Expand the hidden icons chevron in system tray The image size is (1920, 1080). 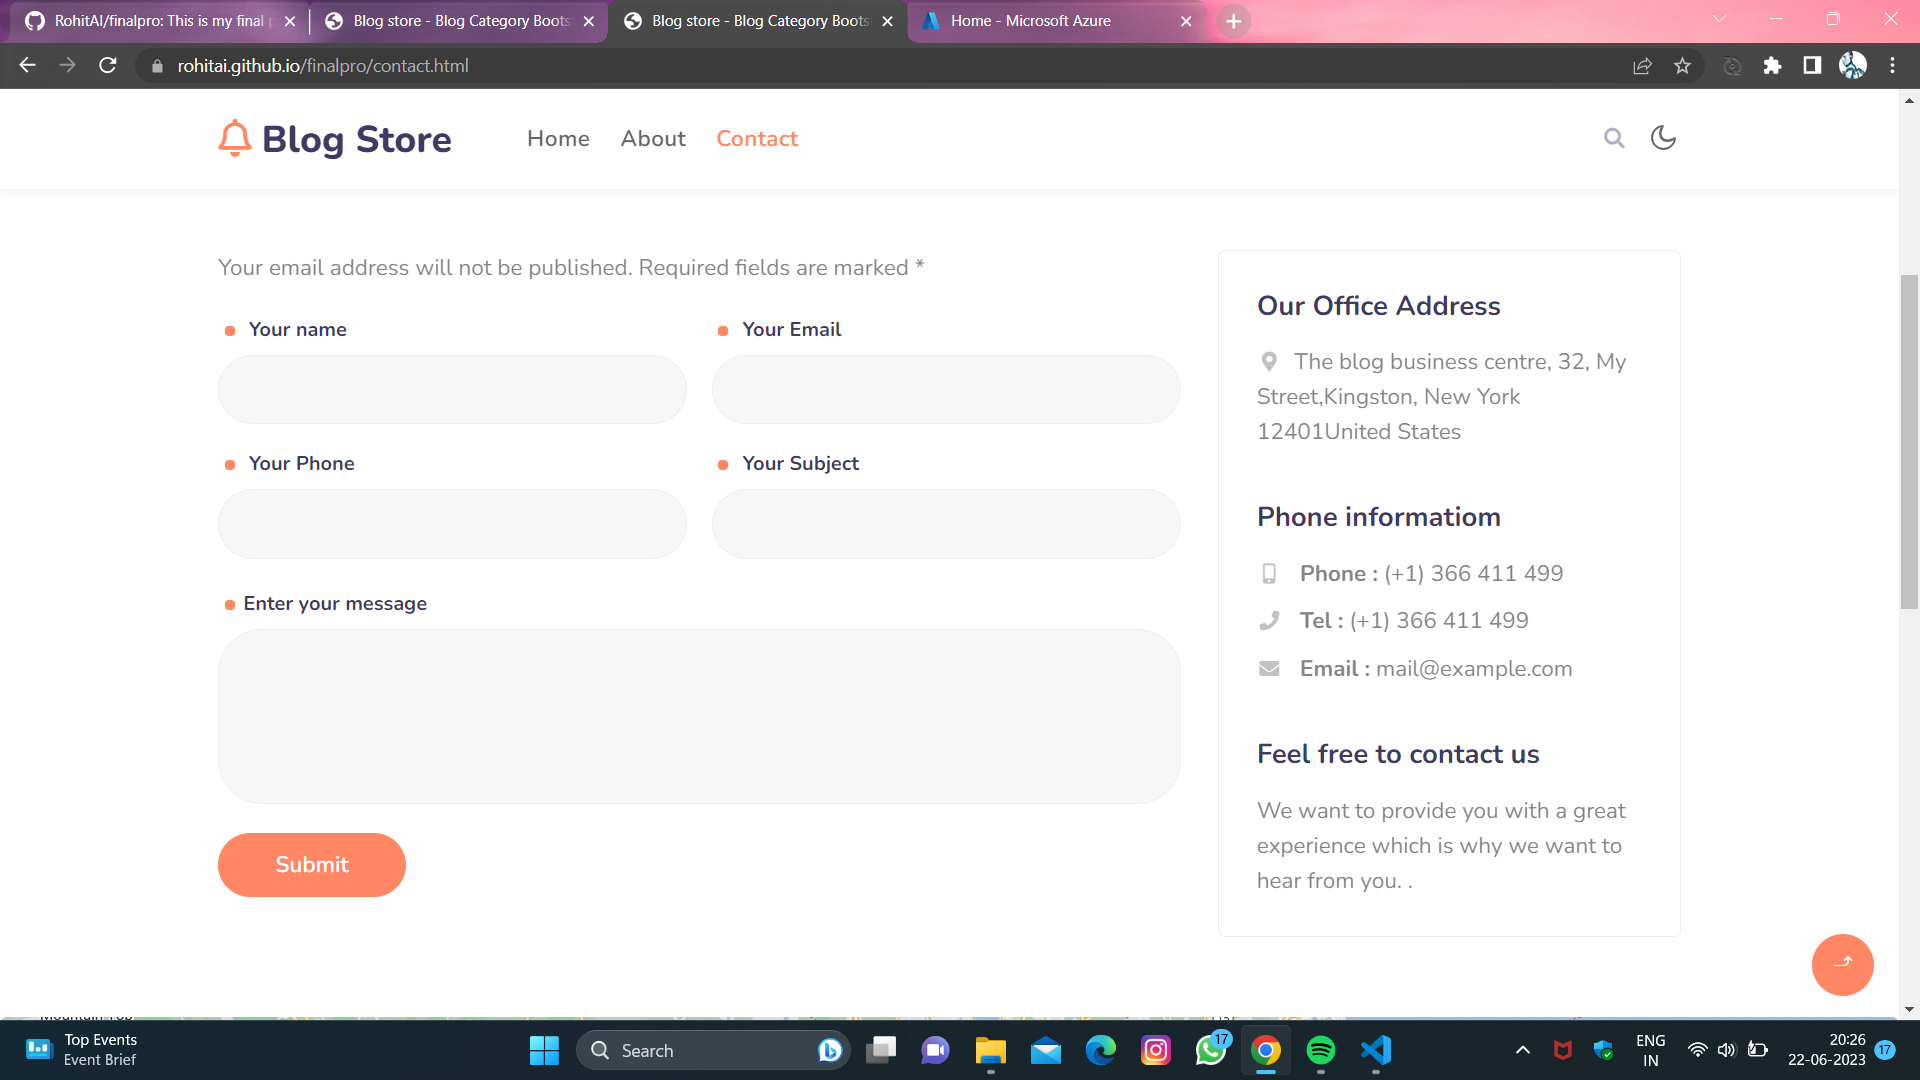click(x=1522, y=1050)
